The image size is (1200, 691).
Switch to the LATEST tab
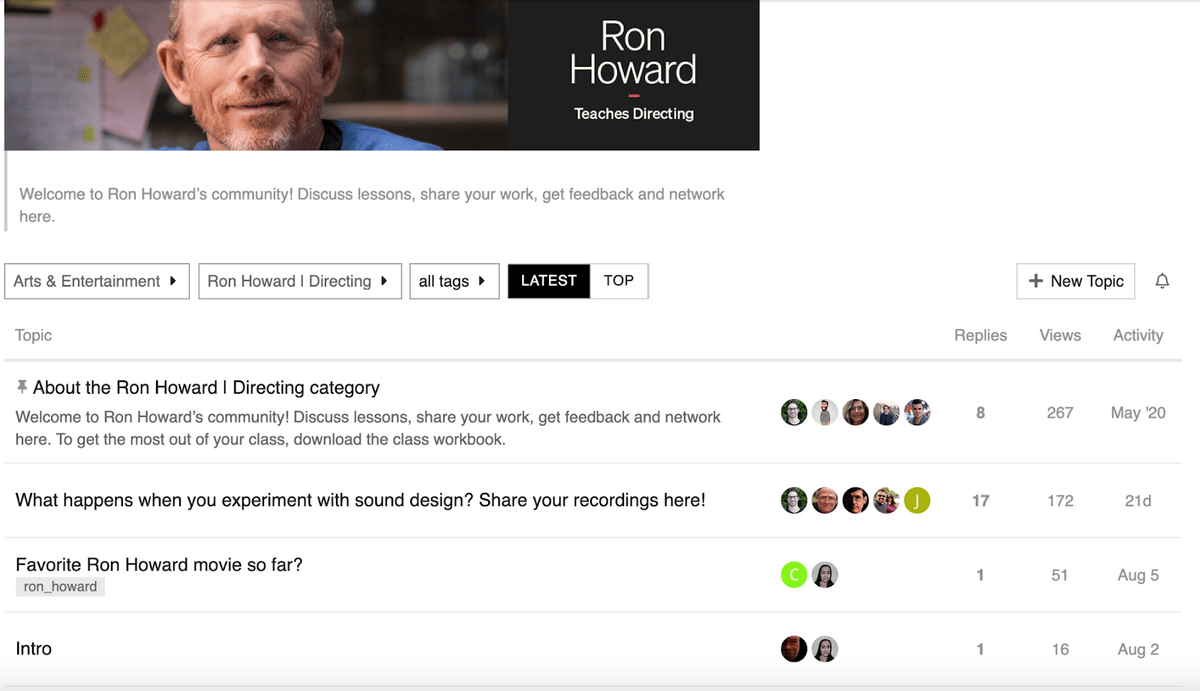click(x=549, y=281)
